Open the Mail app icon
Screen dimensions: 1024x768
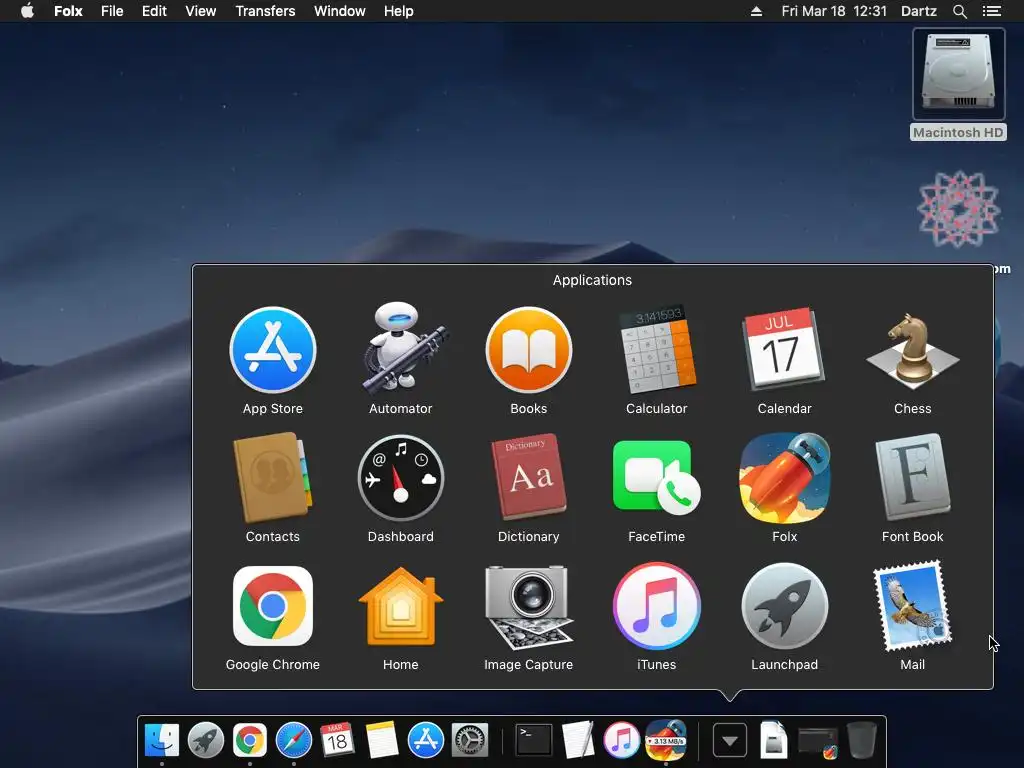pyautogui.click(x=912, y=606)
